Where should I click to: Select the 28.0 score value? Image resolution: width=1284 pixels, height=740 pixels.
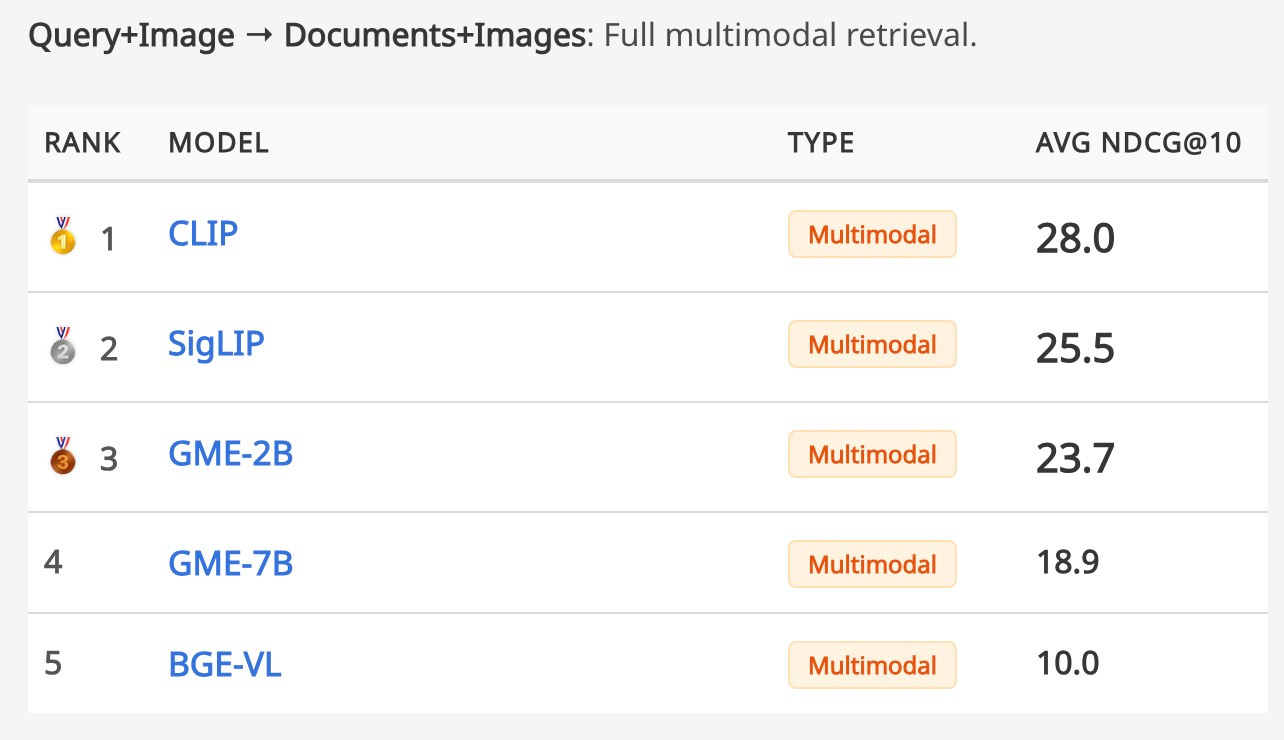[x=1075, y=238]
